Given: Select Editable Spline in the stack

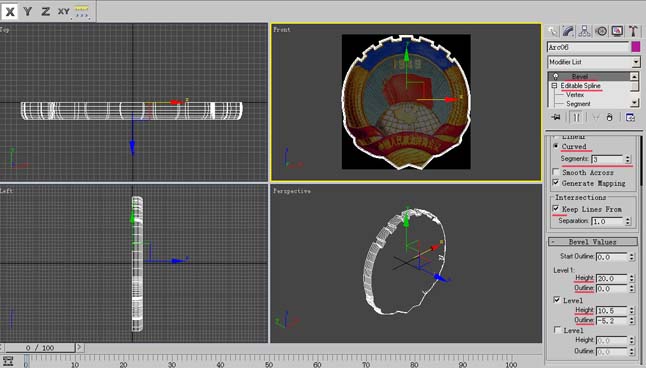Looking at the screenshot, I should pyautogui.click(x=580, y=86).
